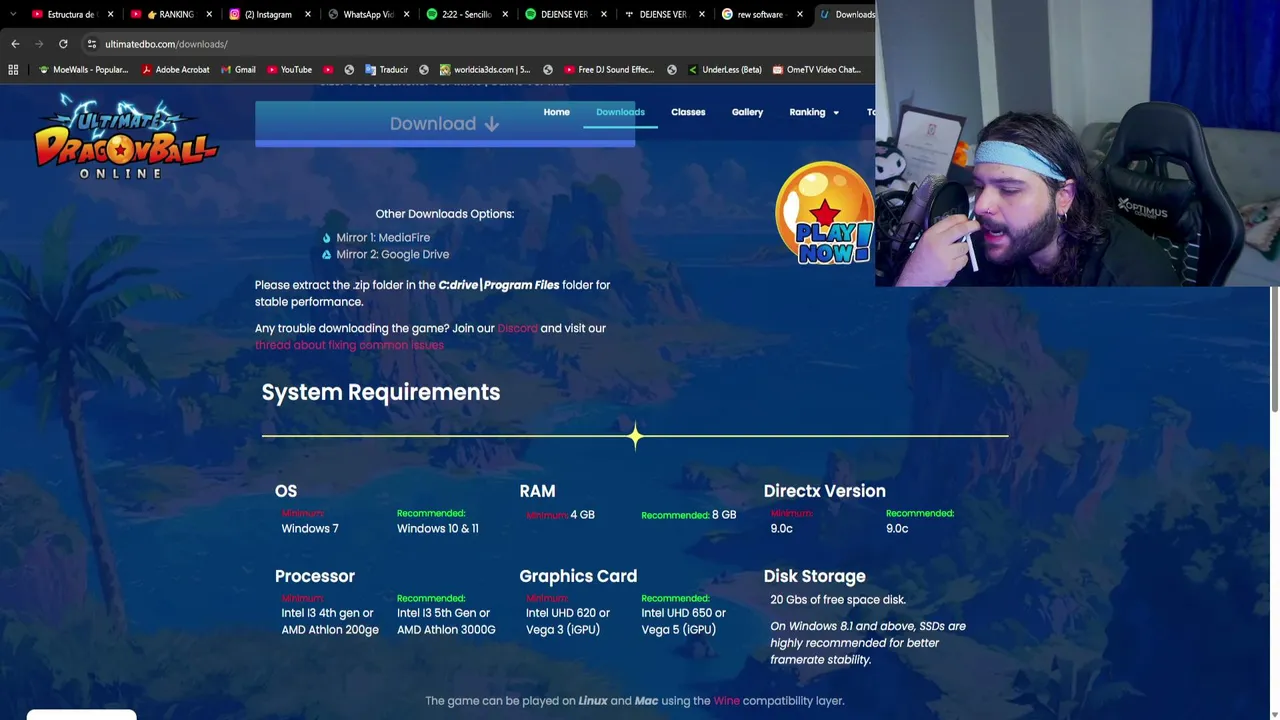Open the Traducir bookmark
1280x720 pixels.
[x=386, y=70]
